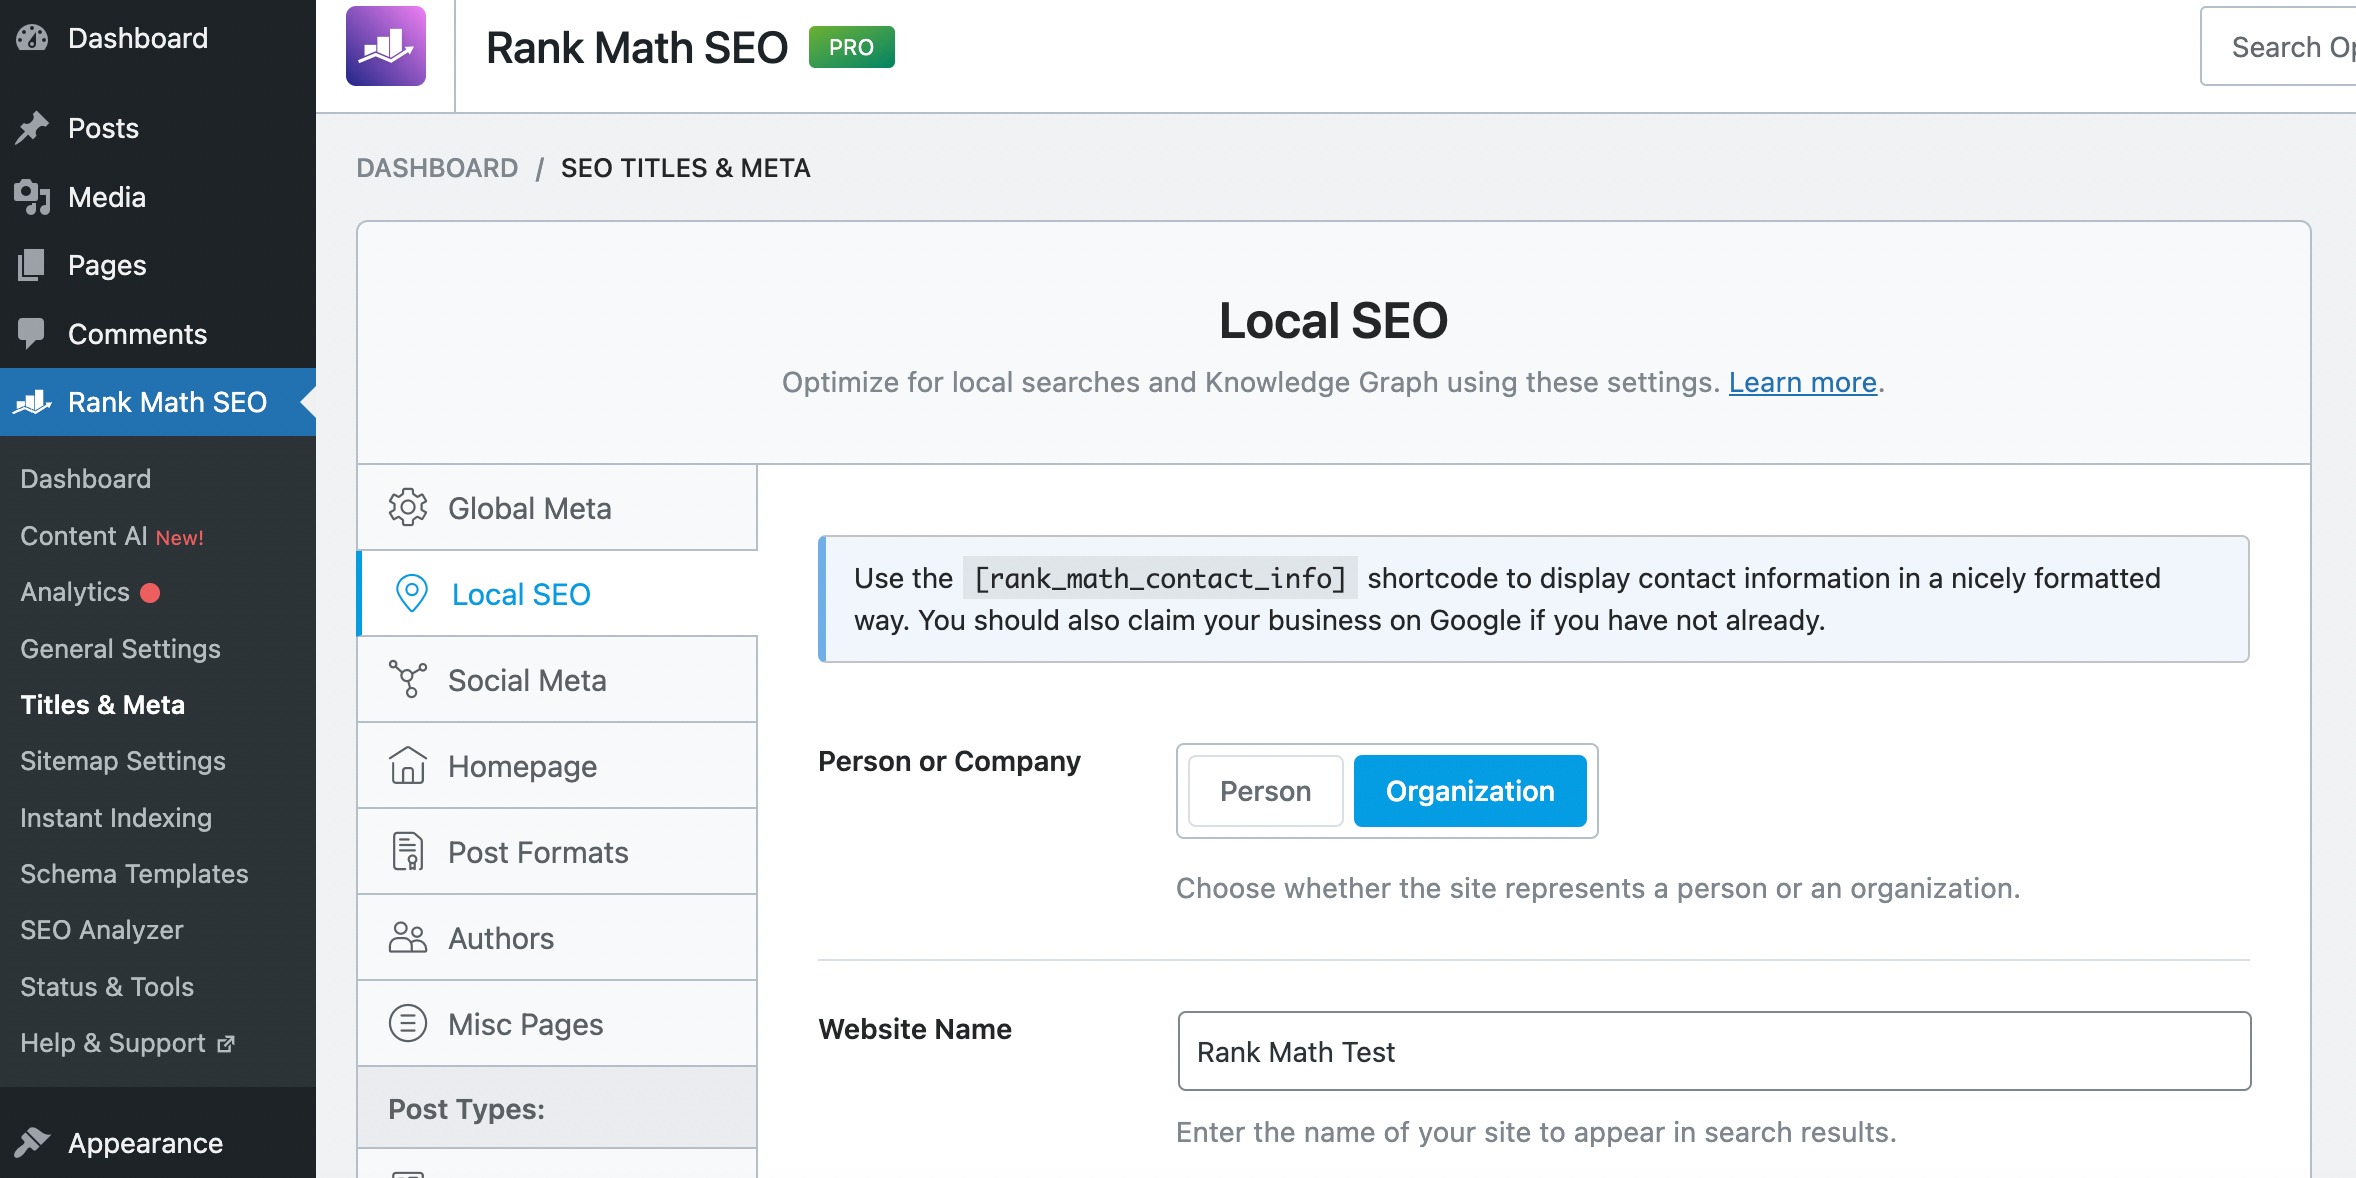Open Sitemap Settings submenu

point(123,761)
